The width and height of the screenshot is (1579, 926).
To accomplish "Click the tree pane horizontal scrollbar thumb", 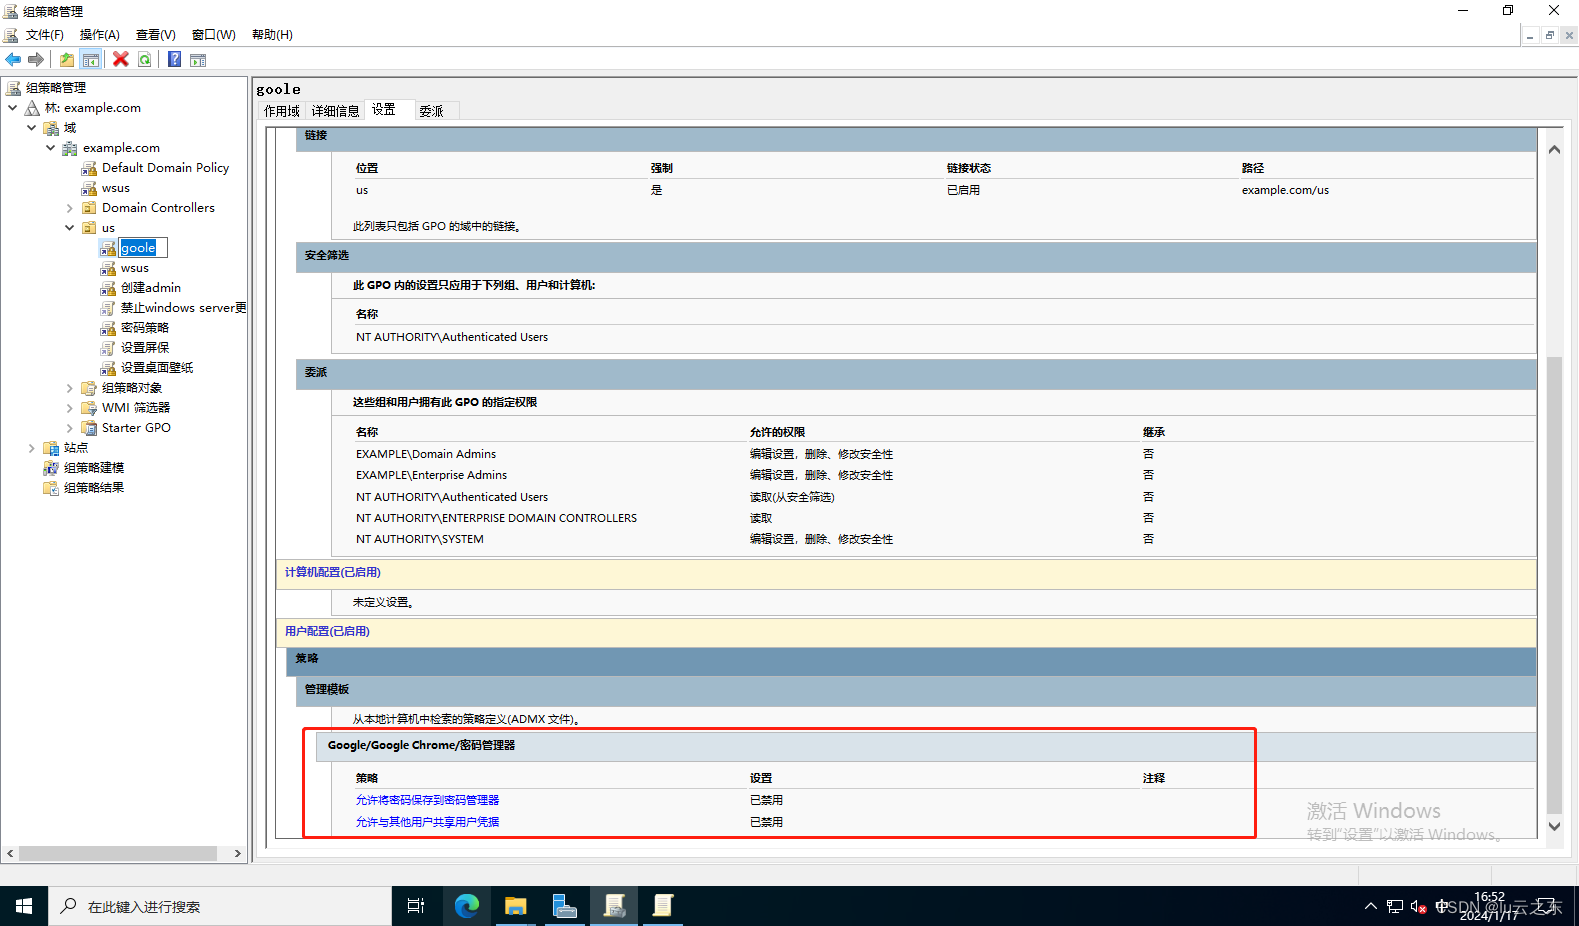I will click(x=118, y=854).
